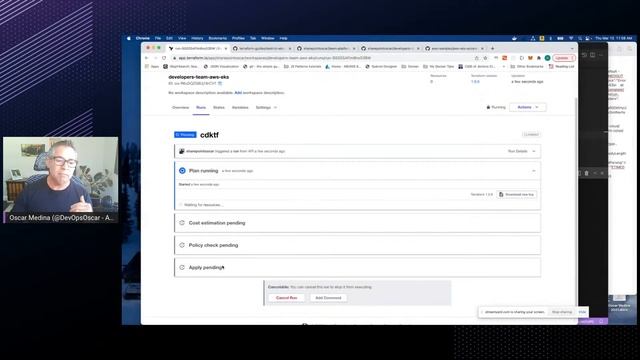Open the Variables tab
Image resolution: width=640 pixels, height=360 pixels.
(x=240, y=107)
